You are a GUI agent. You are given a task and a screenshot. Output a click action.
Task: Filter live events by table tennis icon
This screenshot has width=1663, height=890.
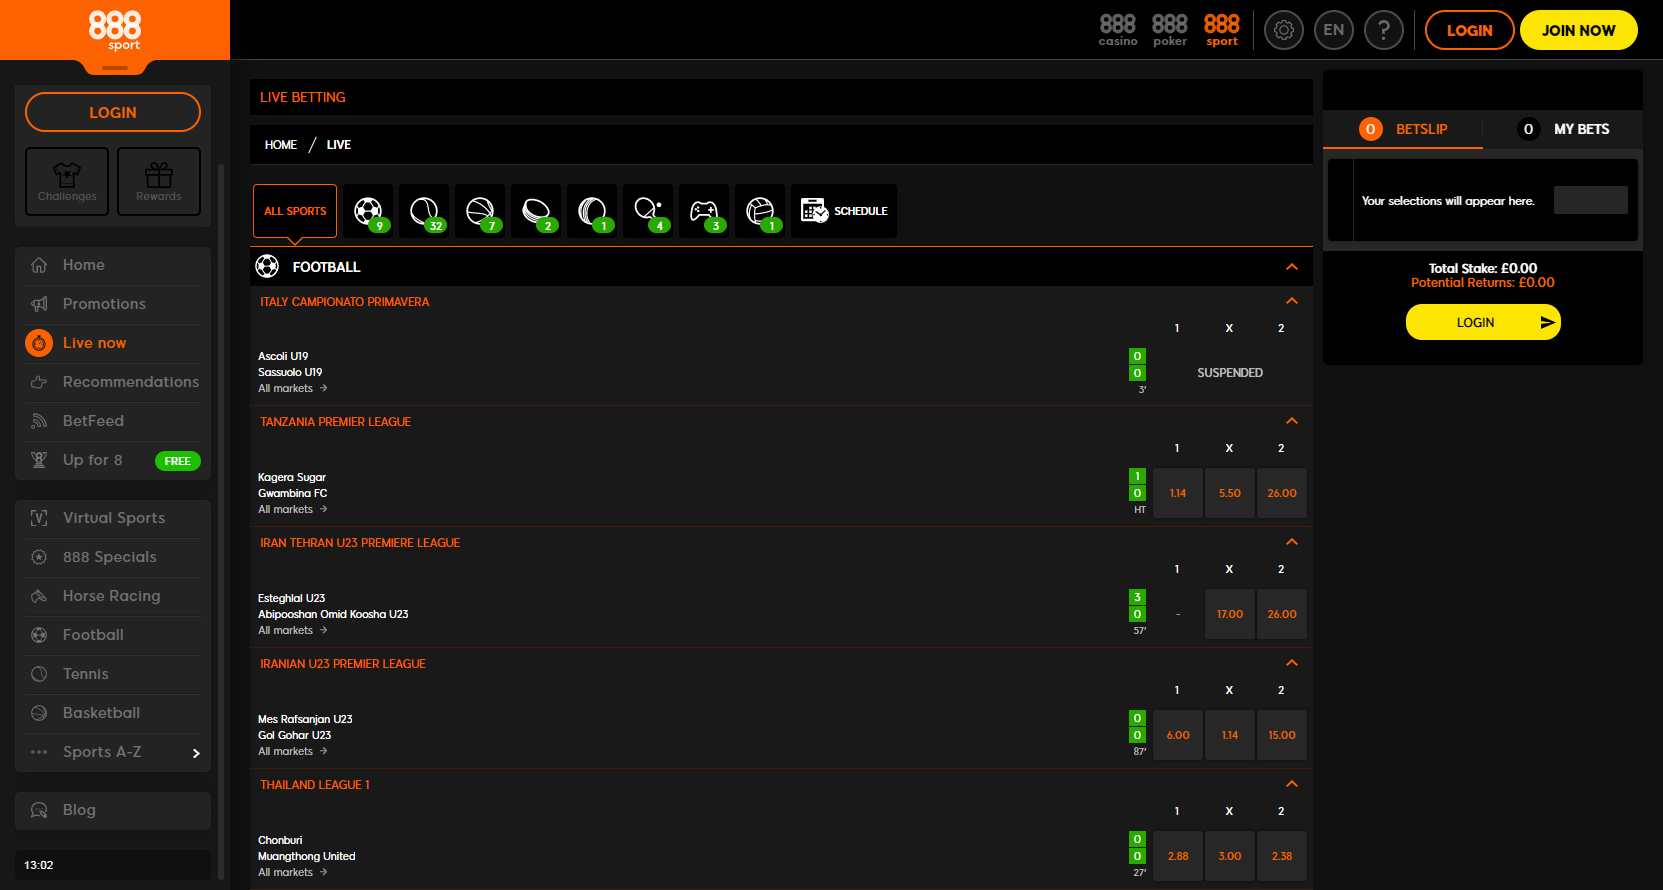[x=648, y=211]
